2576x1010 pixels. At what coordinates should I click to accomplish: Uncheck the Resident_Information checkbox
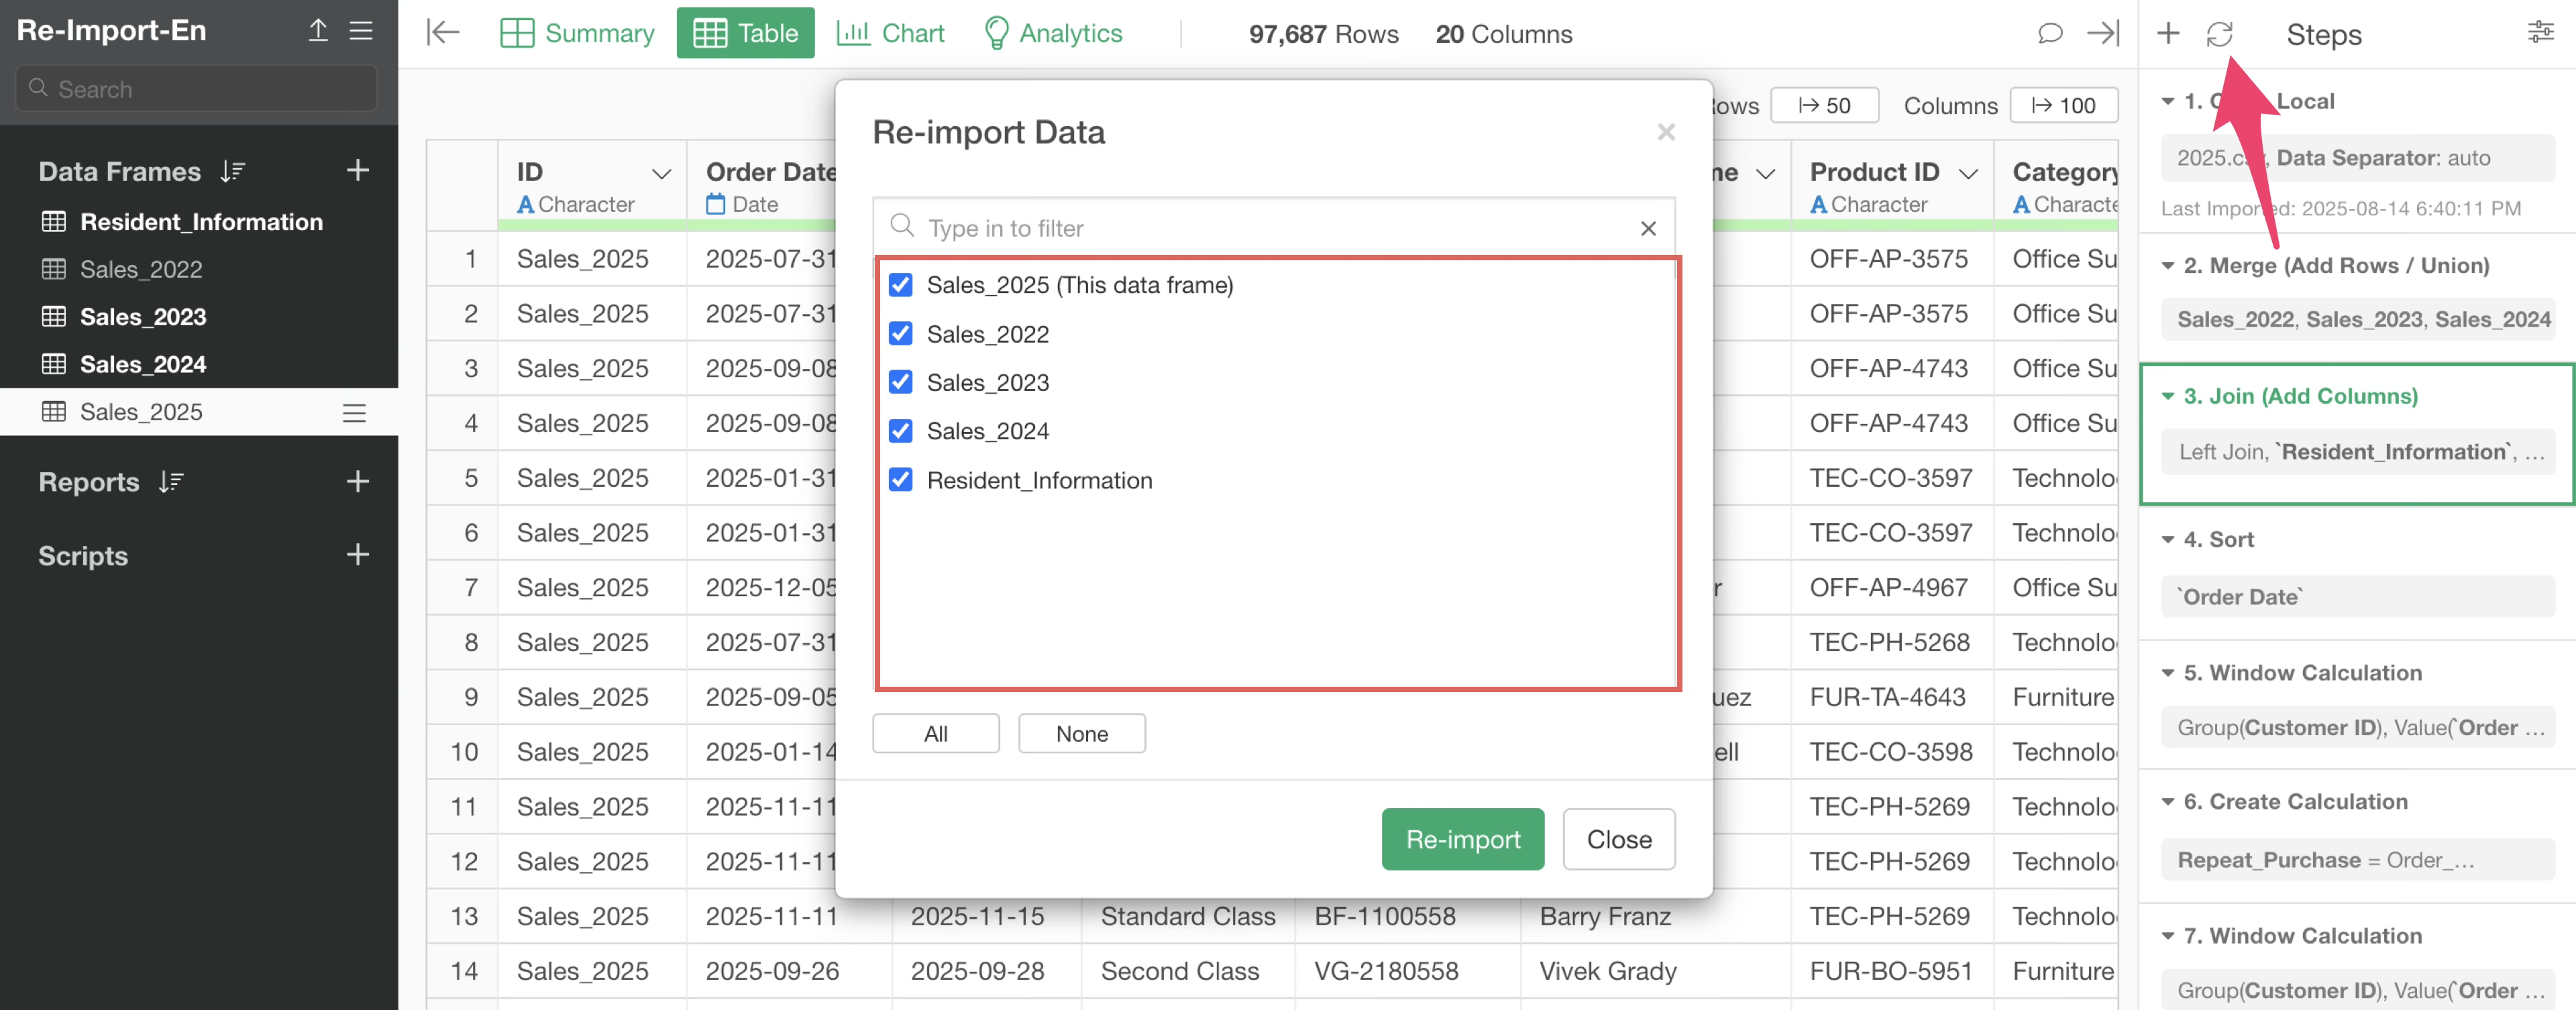[900, 479]
